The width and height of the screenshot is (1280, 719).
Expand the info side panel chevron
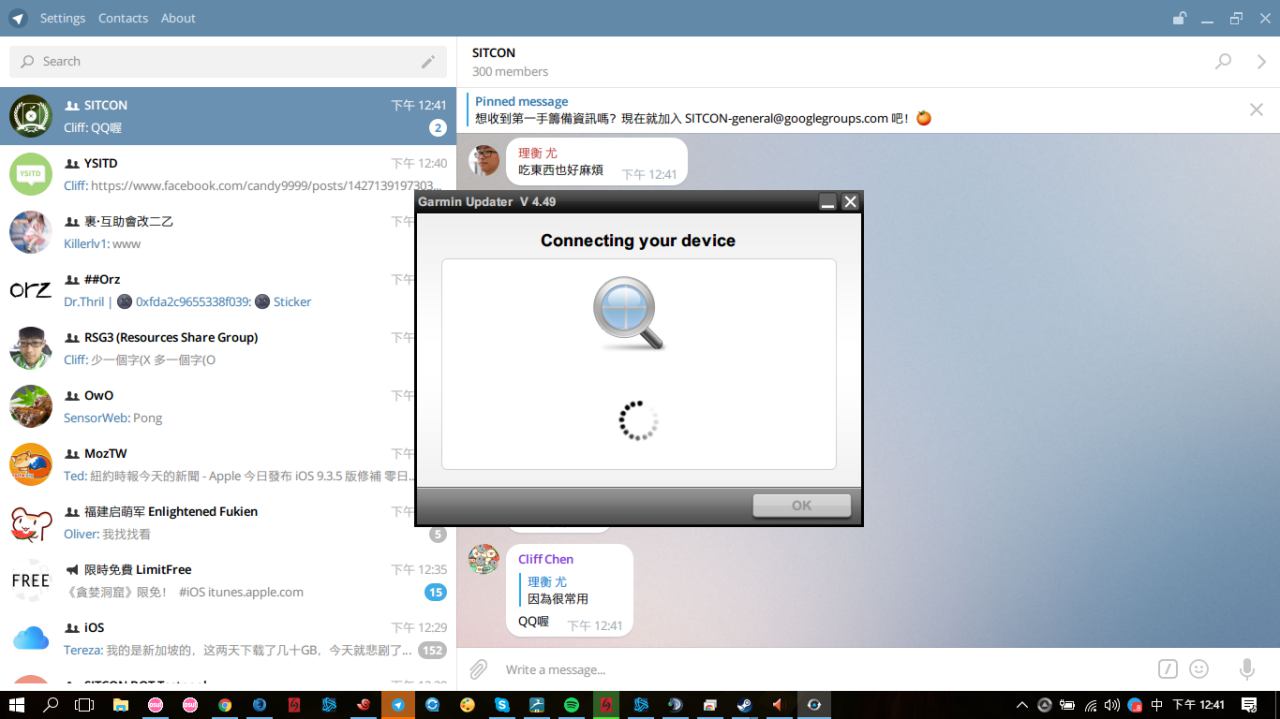(1262, 61)
